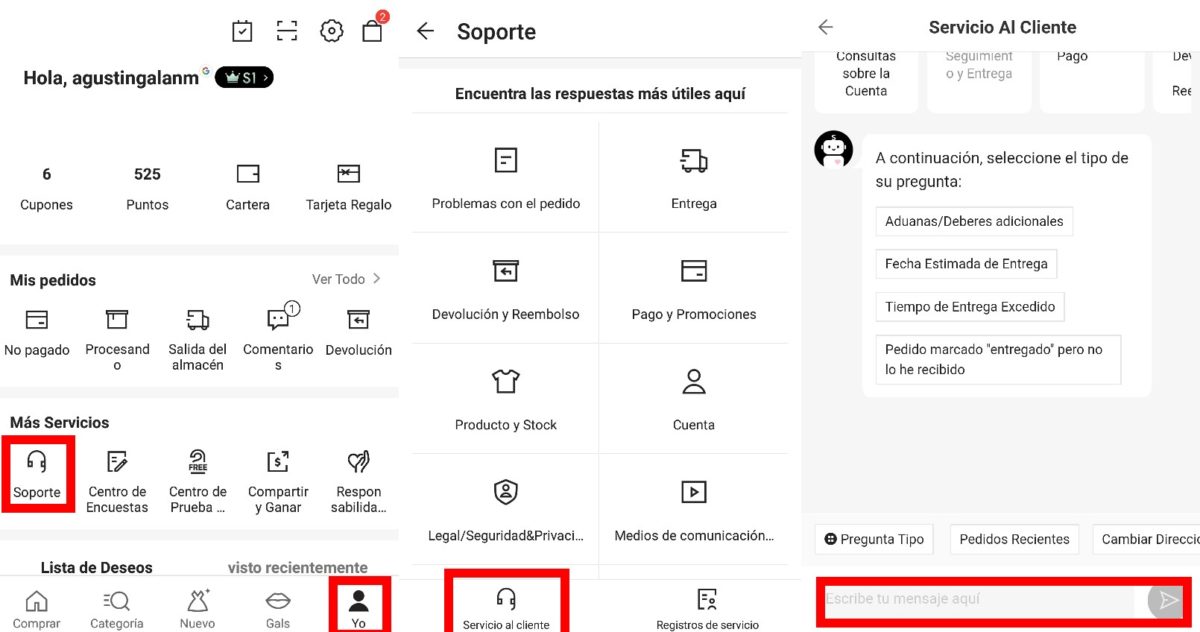The height and width of the screenshot is (632, 1200).
Task: Tap the send message arrow
Action: coord(1163,599)
